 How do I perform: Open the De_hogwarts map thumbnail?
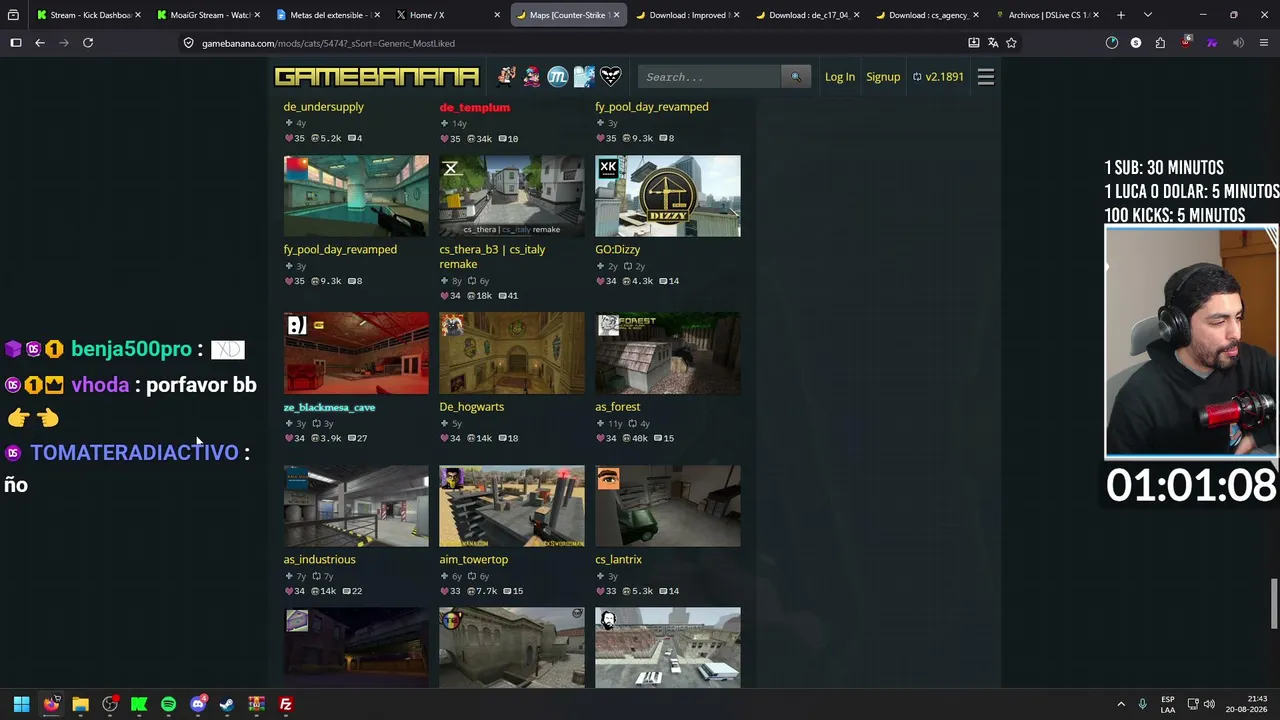point(512,353)
